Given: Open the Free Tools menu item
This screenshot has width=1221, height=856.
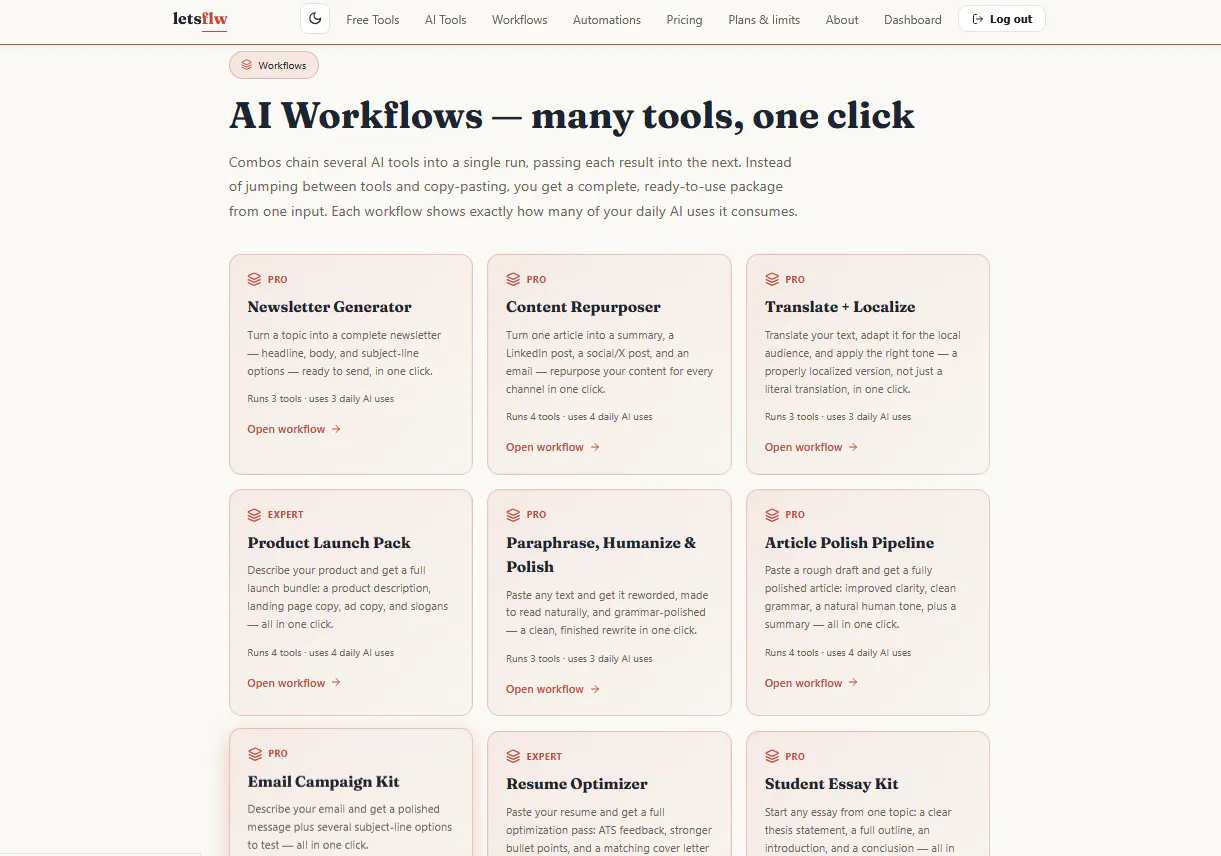Looking at the screenshot, I should coord(373,20).
